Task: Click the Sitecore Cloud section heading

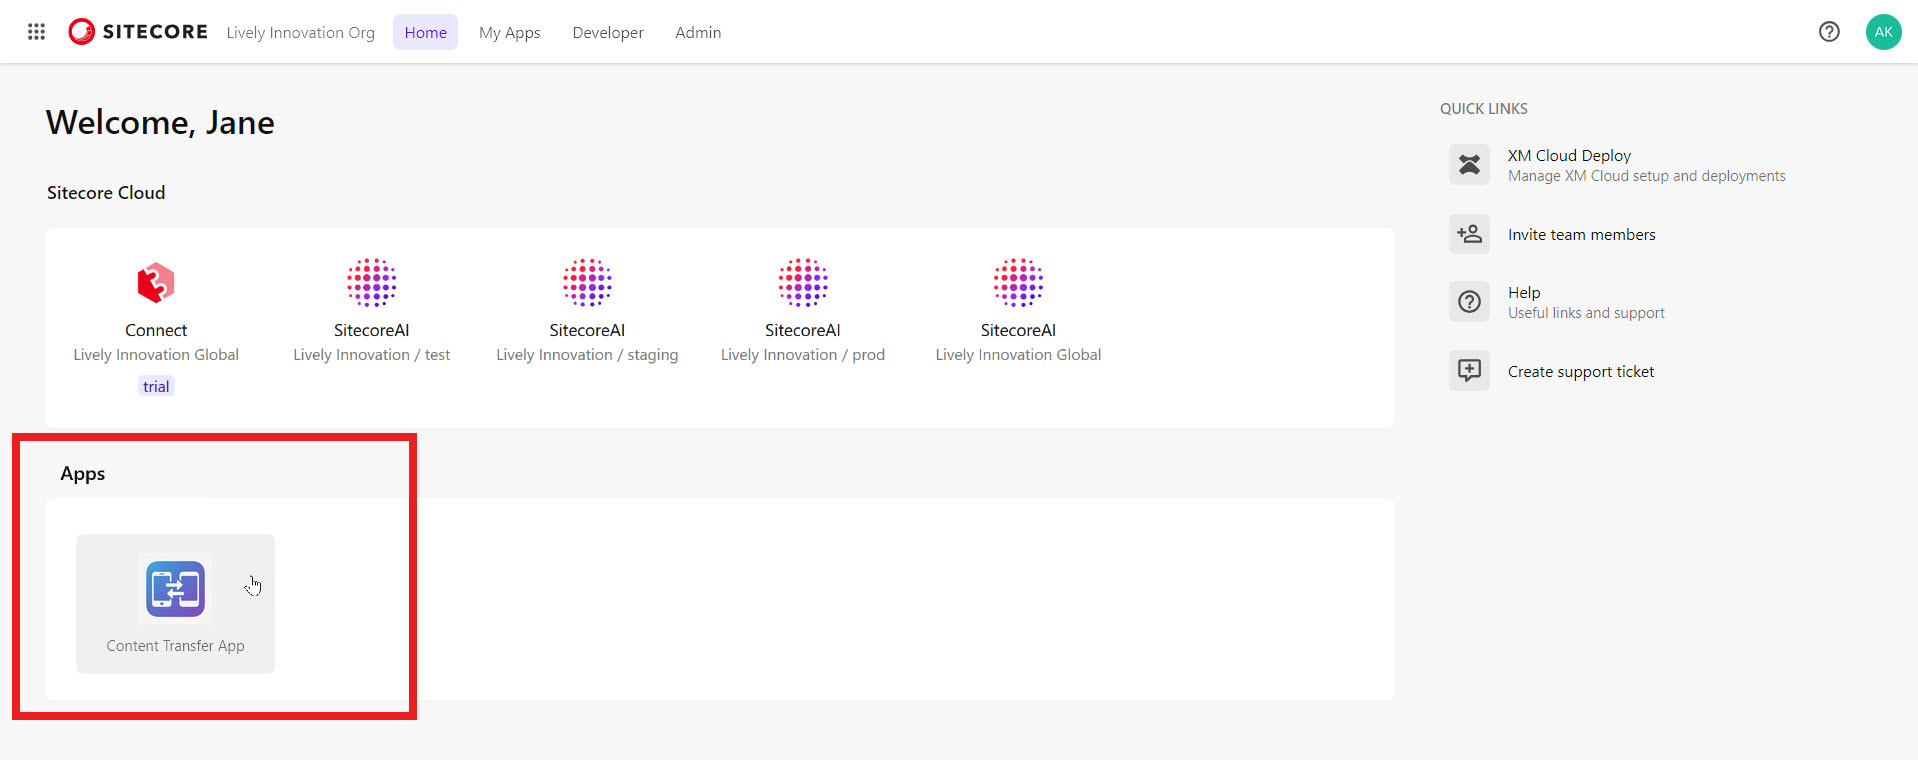Action: tap(106, 193)
